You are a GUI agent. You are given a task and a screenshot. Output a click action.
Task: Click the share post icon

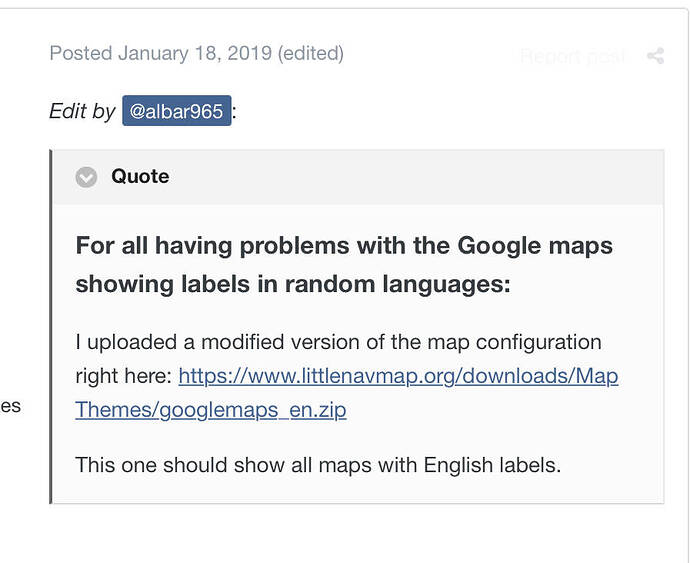[655, 56]
